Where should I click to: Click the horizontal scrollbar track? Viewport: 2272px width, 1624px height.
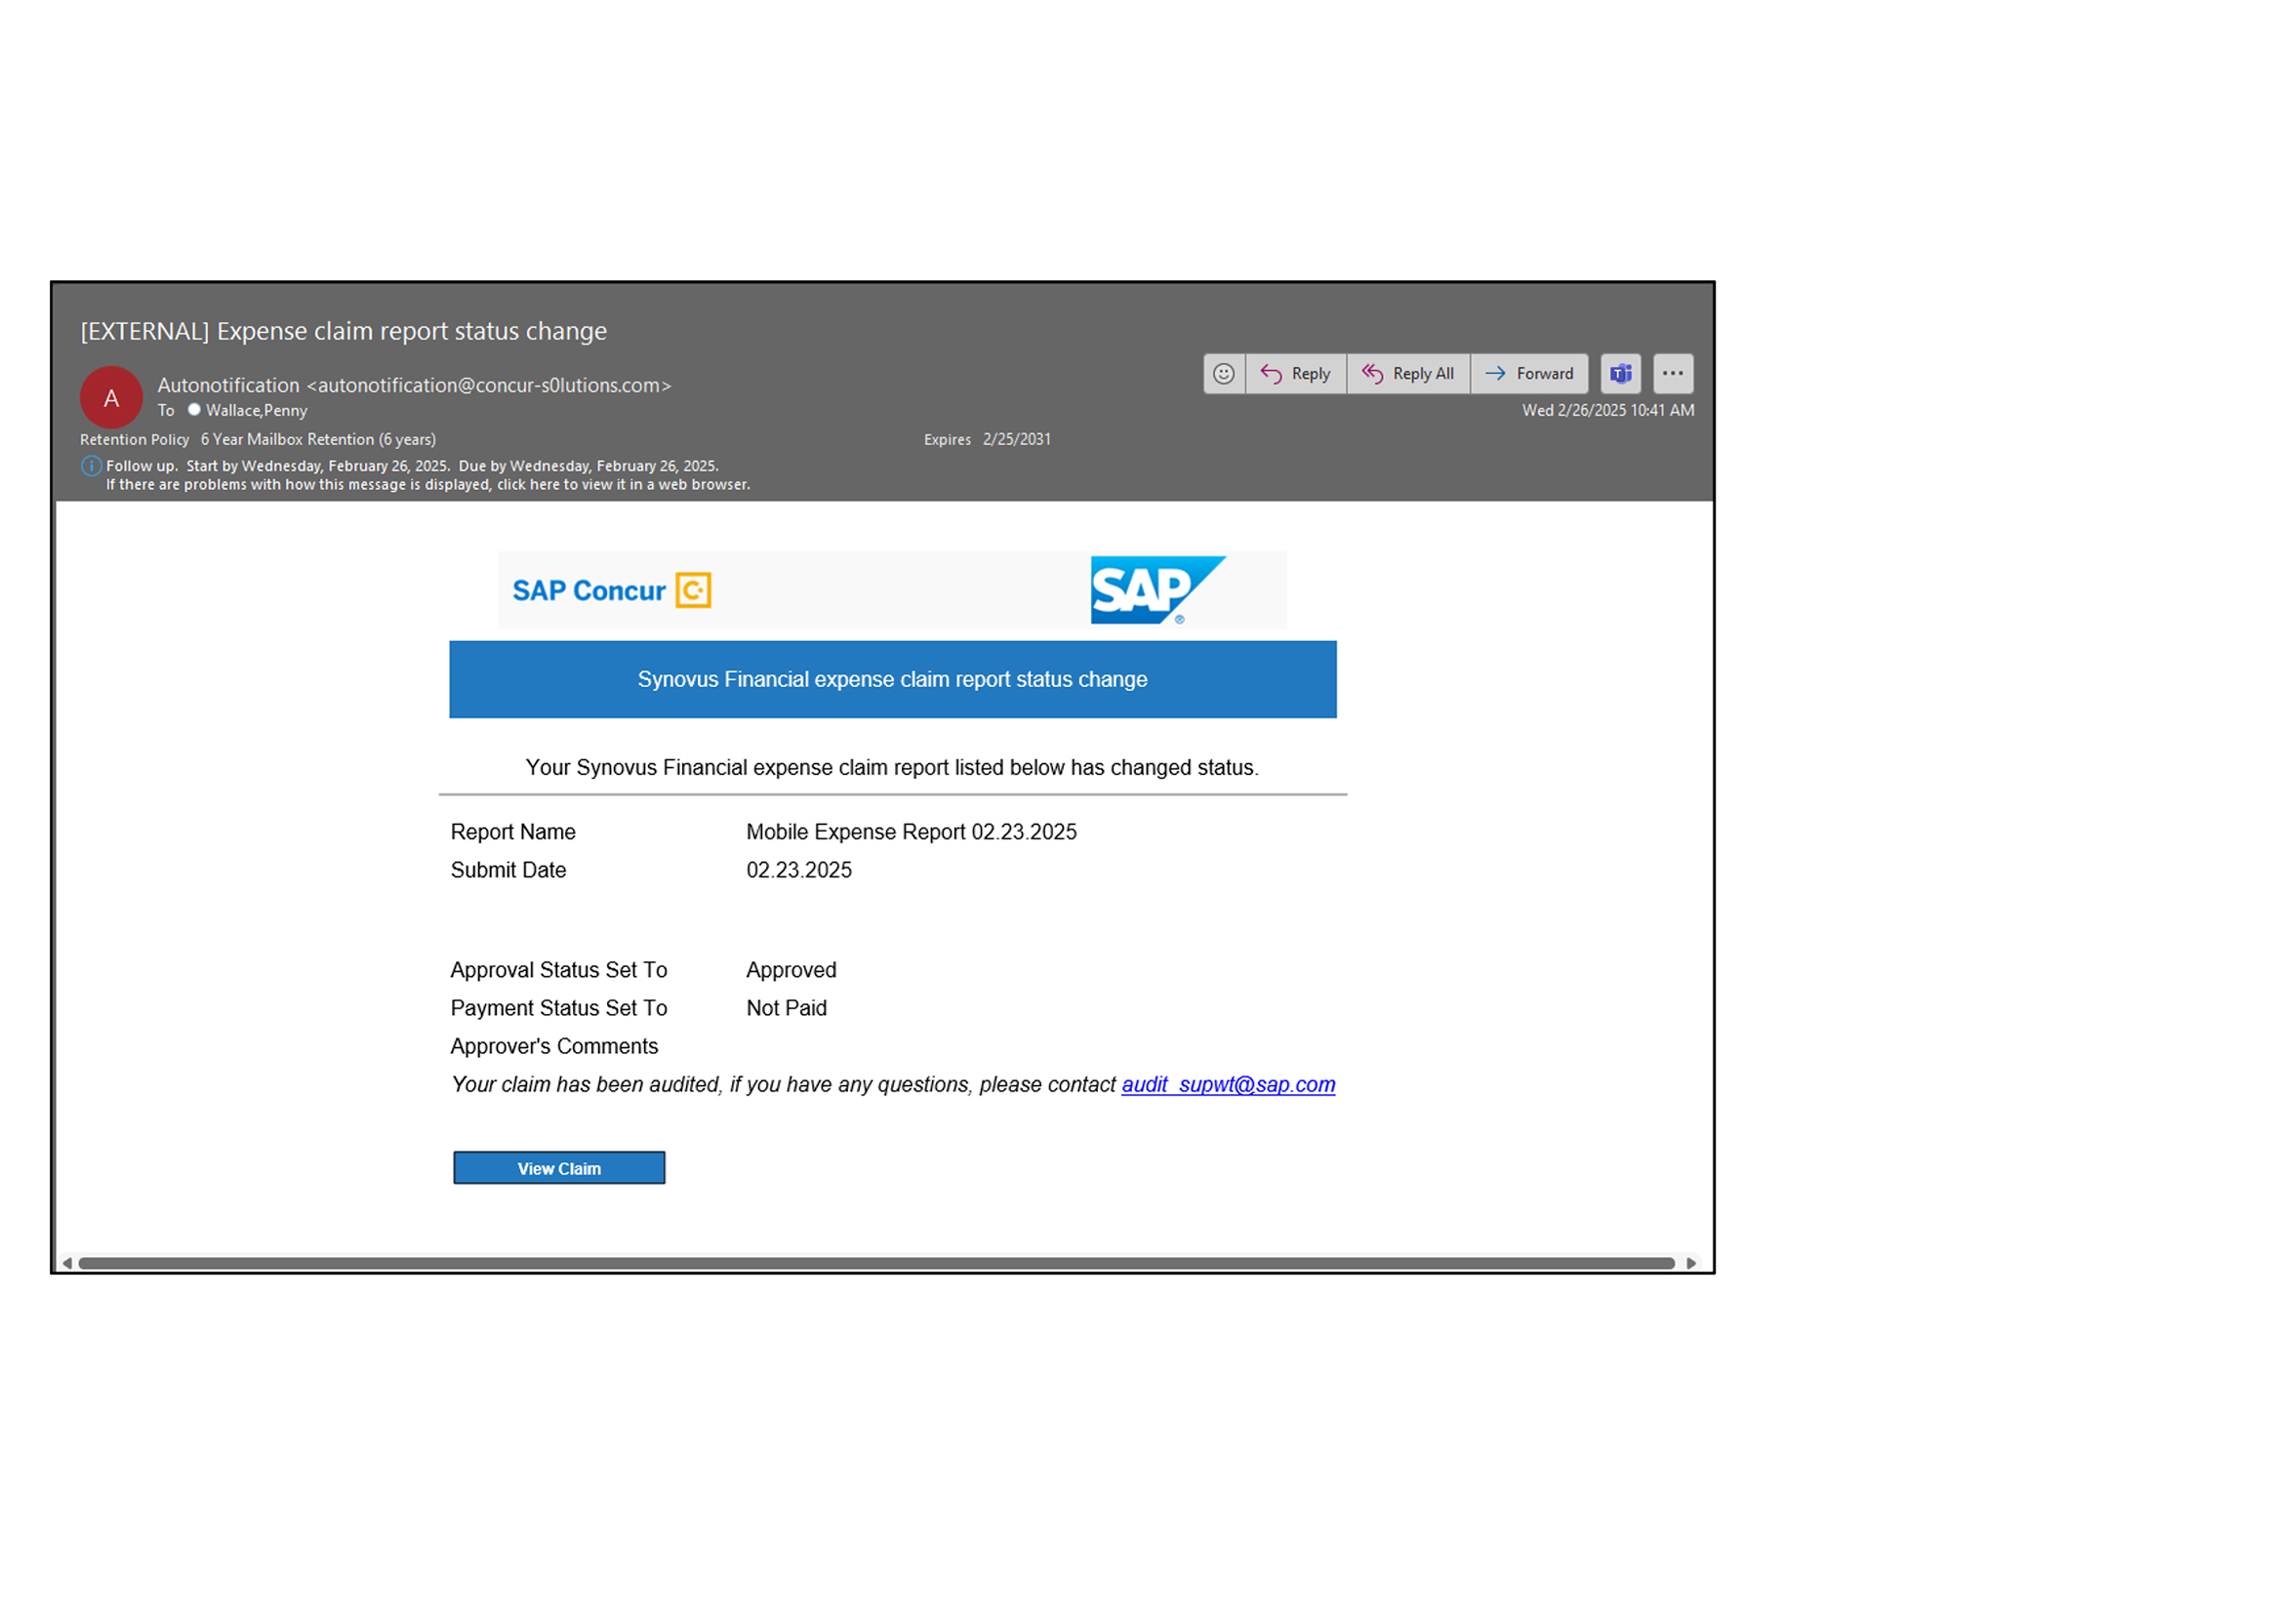pyautogui.click(x=876, y=1264)
